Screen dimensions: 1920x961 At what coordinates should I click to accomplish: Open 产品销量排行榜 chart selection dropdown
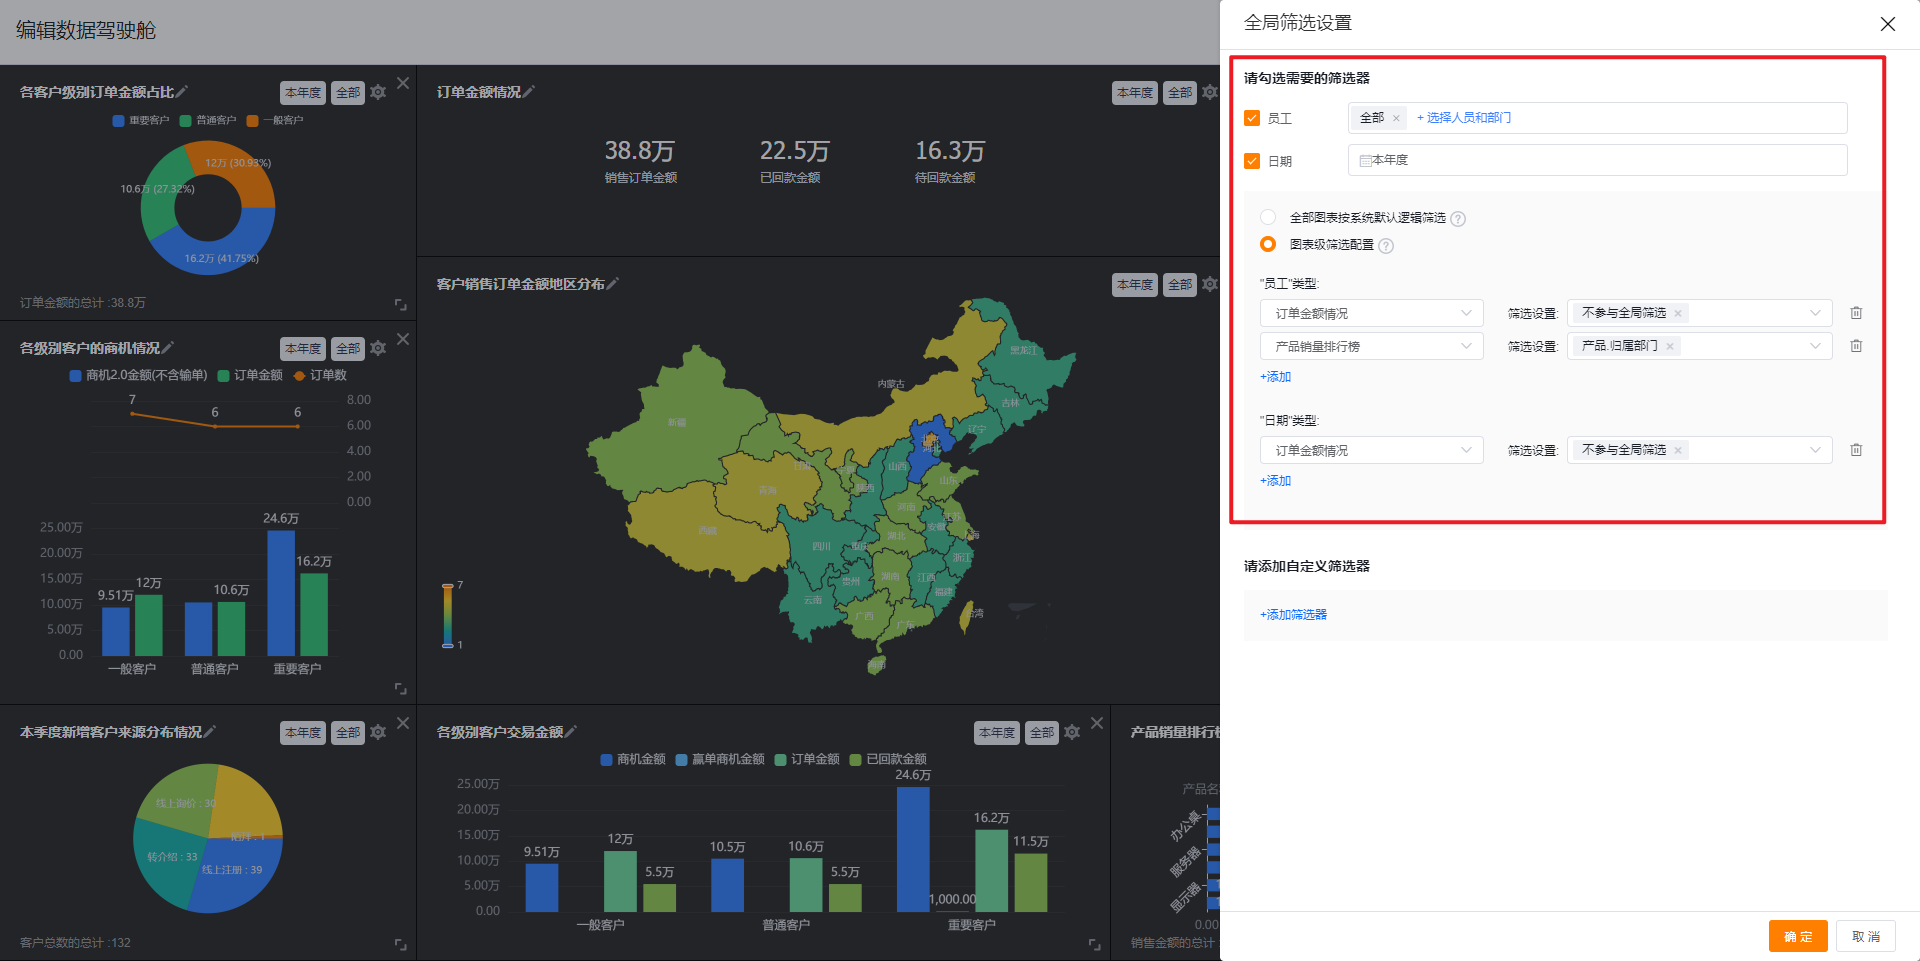[1371, 347]
